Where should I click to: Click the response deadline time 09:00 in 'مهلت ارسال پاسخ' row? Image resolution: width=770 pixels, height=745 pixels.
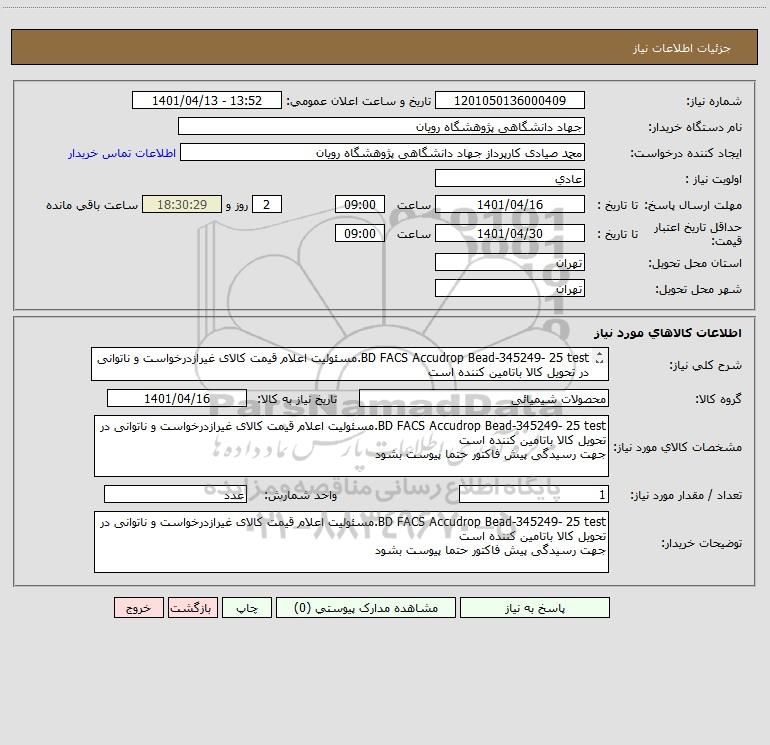pyautogui.click(x=360, y=204)
